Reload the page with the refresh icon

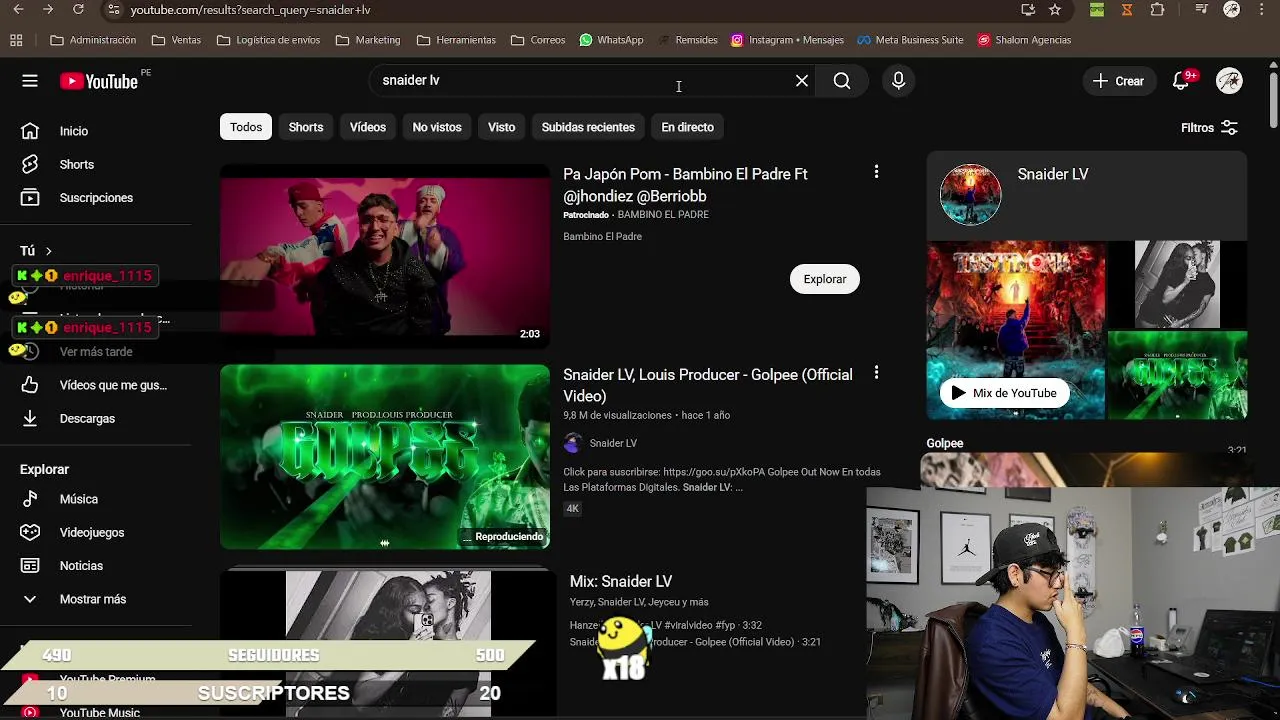[x=78, y=10]
